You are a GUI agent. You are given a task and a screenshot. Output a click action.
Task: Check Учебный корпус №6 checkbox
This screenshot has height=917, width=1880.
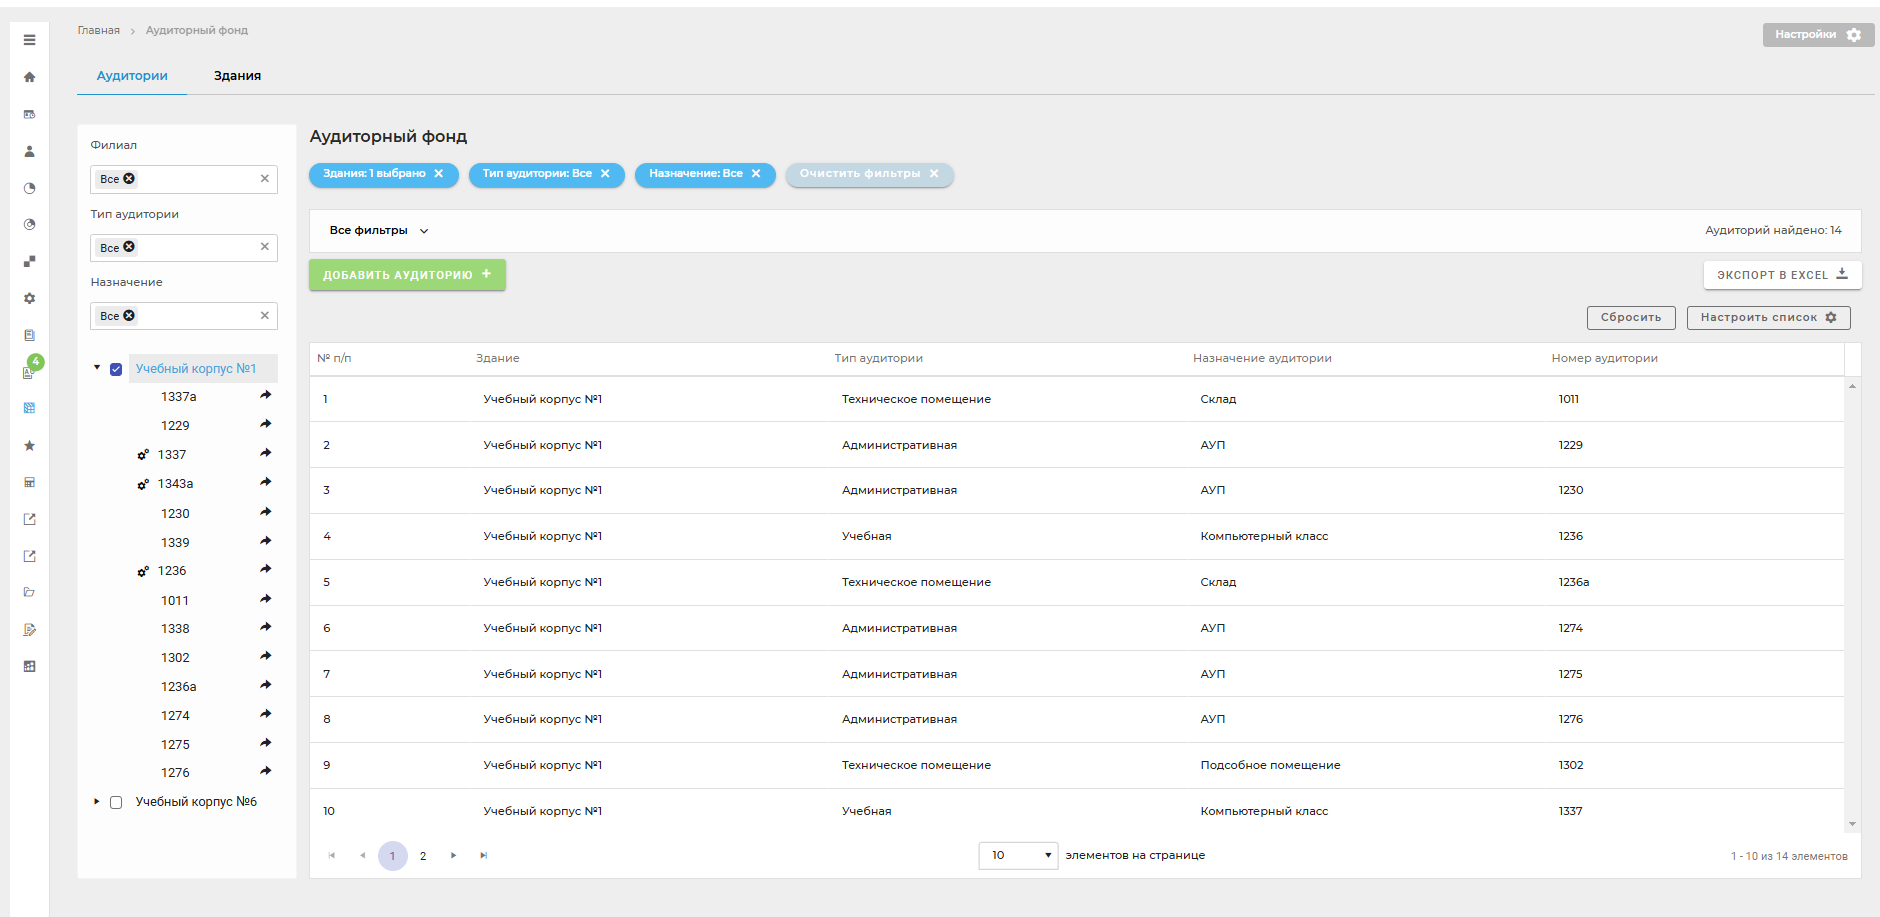116,802
